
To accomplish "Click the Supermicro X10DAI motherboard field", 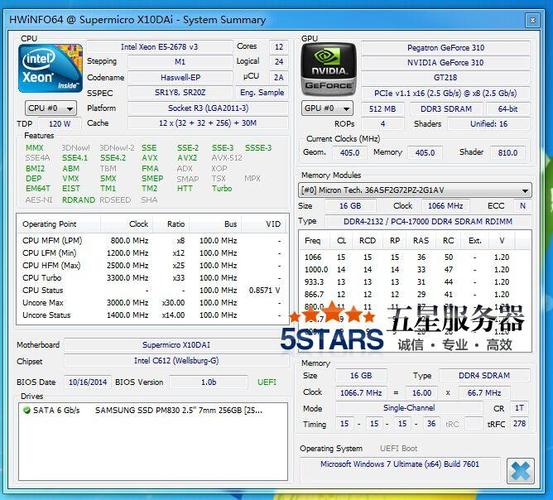I will (176, 345).
